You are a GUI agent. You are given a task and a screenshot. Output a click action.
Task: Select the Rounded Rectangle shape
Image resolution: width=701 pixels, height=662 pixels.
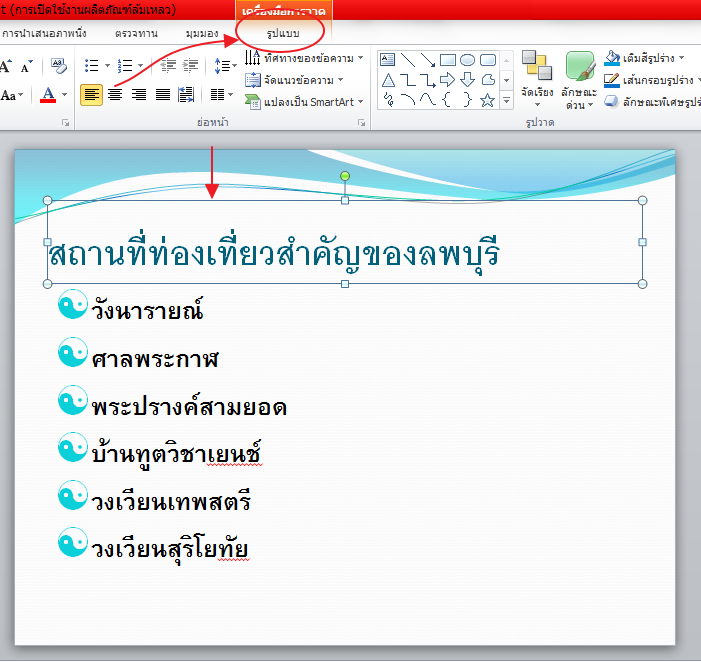pos(488,59)
